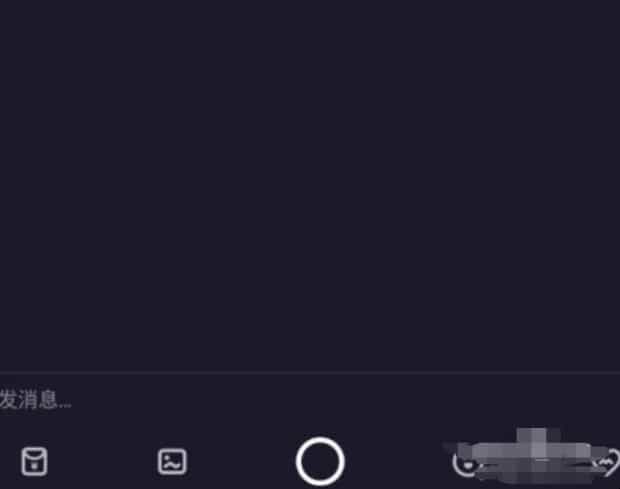This screenshot has height=489, width=620.
Task: Show sticker panel via smiley icon
Action: tap(467, 463)
